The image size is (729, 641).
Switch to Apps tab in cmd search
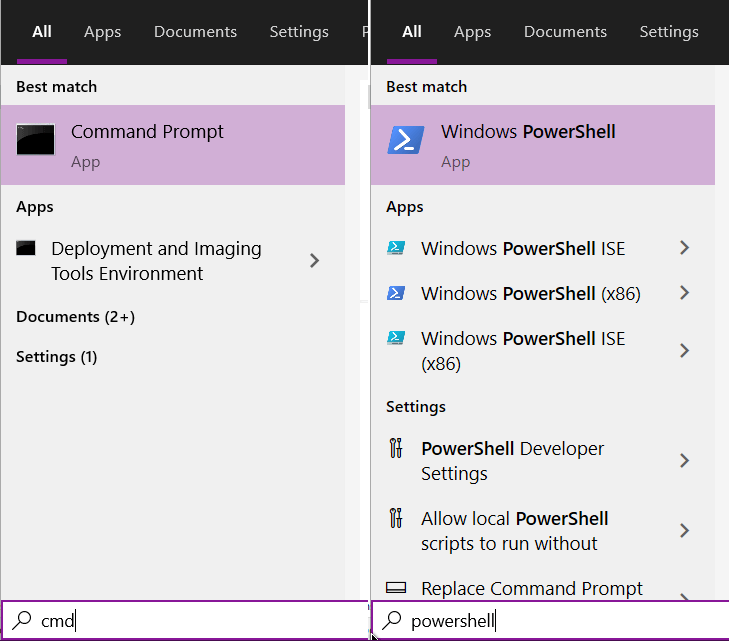click(102, 32)
